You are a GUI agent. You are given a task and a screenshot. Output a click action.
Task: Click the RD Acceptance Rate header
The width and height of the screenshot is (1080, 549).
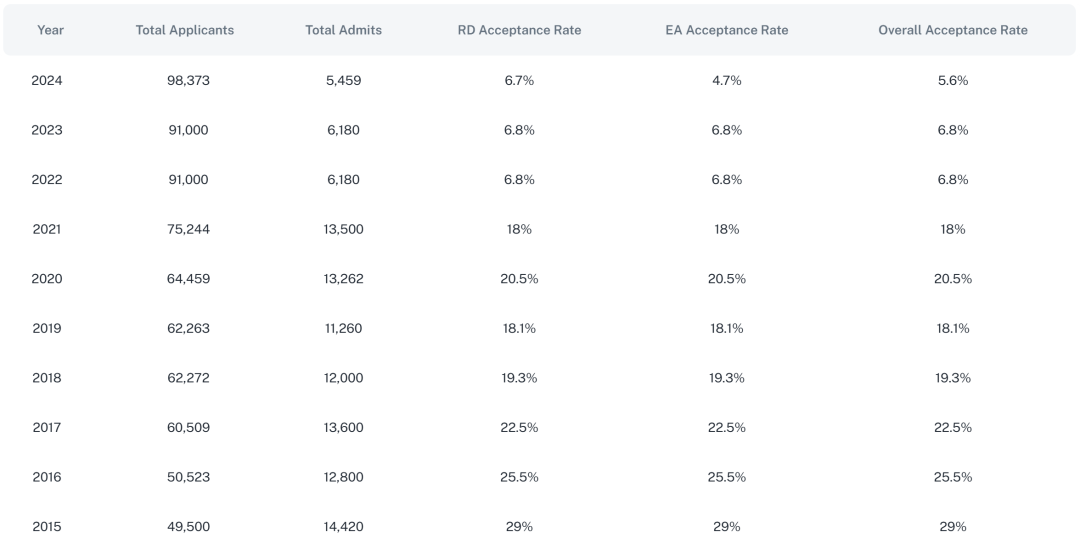(519, 30)
